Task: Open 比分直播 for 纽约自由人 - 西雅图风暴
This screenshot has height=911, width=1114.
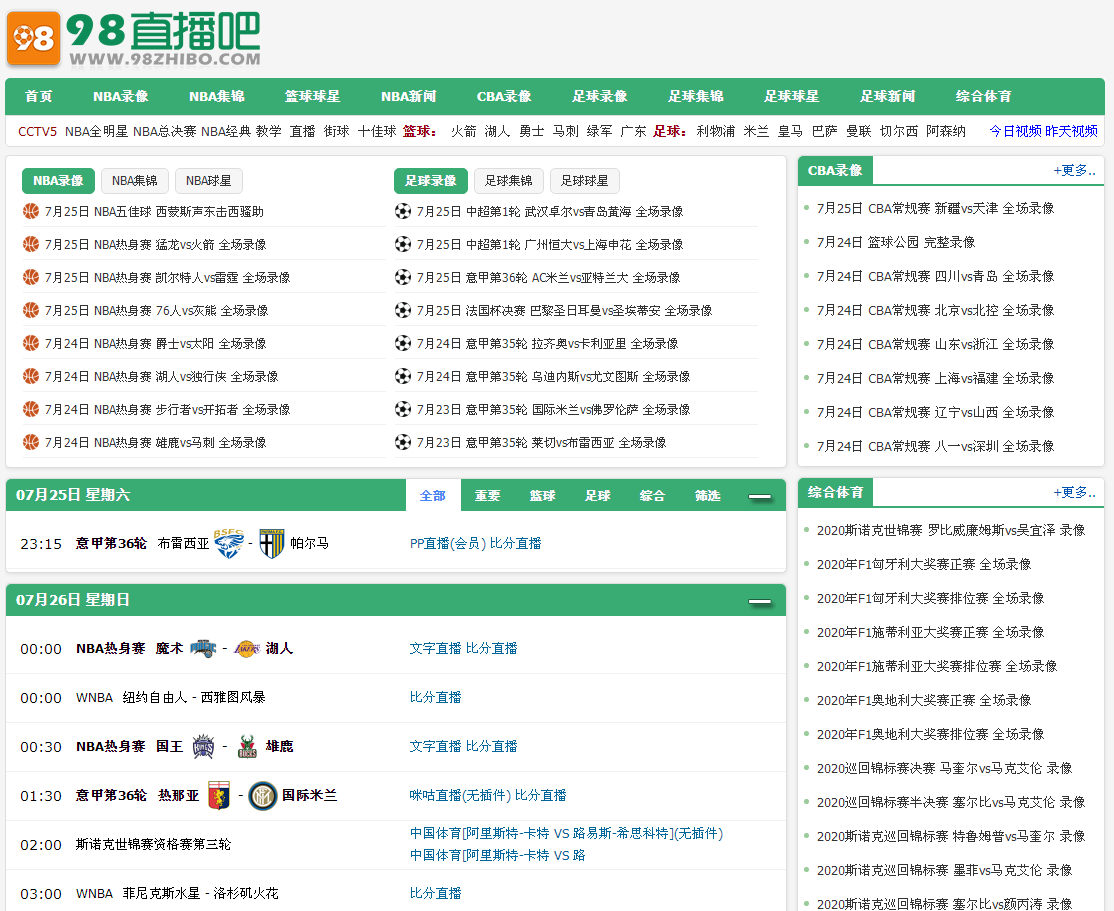Action: pyautogui.click(x=436, y=697)
